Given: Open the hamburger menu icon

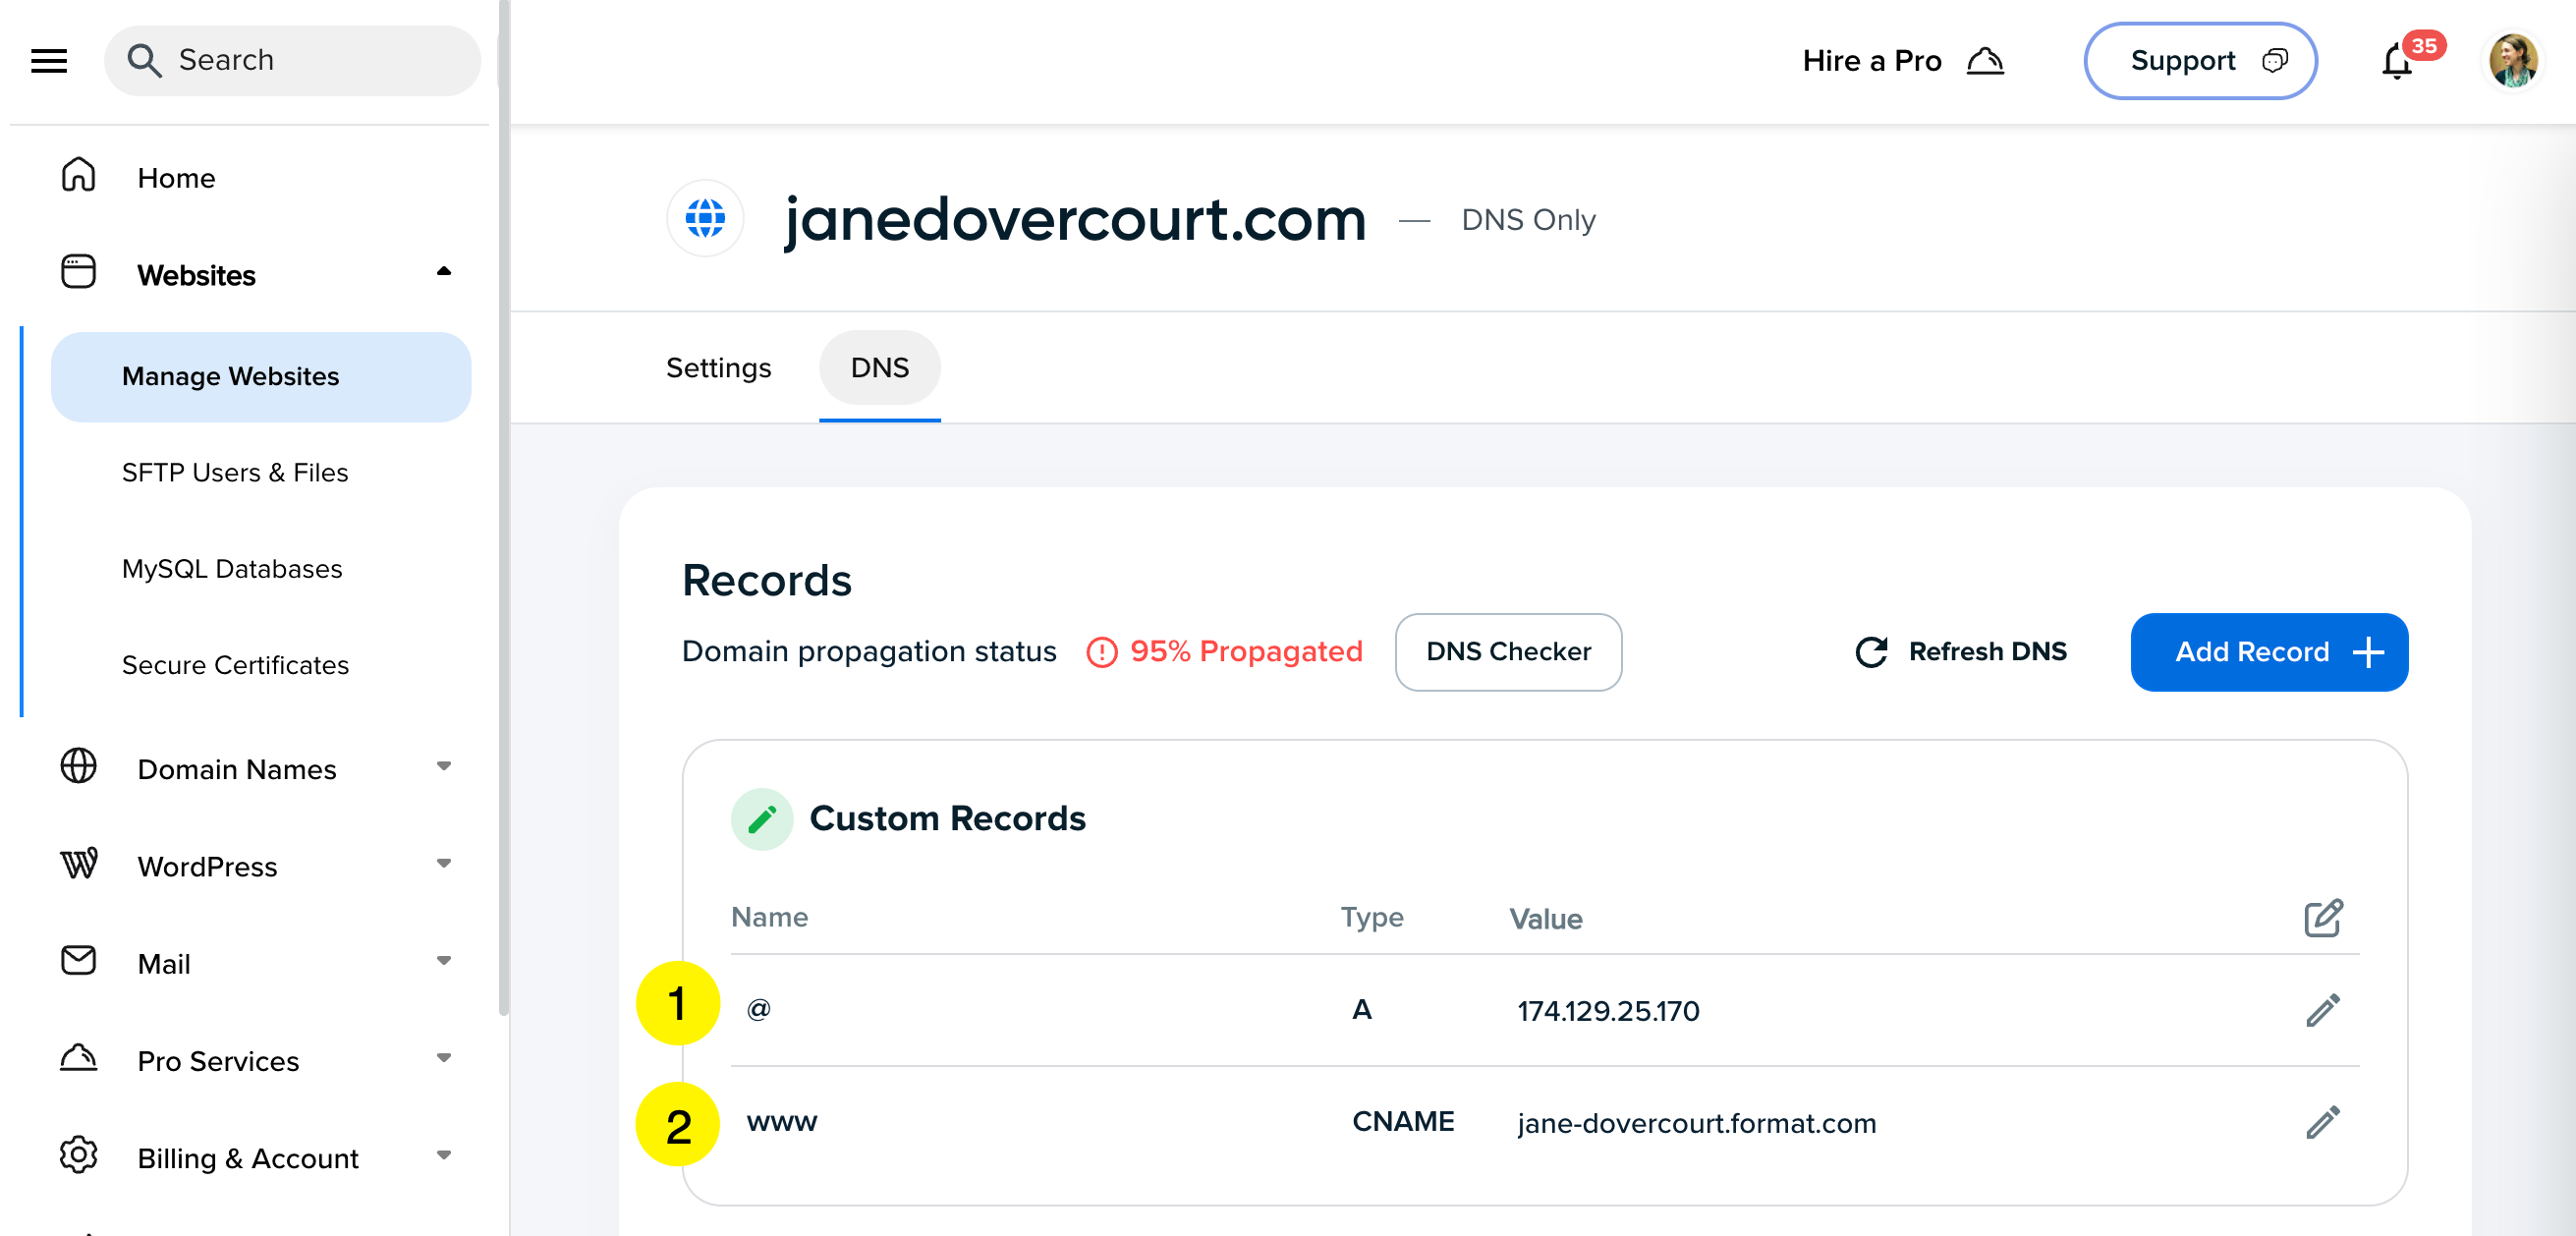Looking at the screenshot, I should 49,60.
